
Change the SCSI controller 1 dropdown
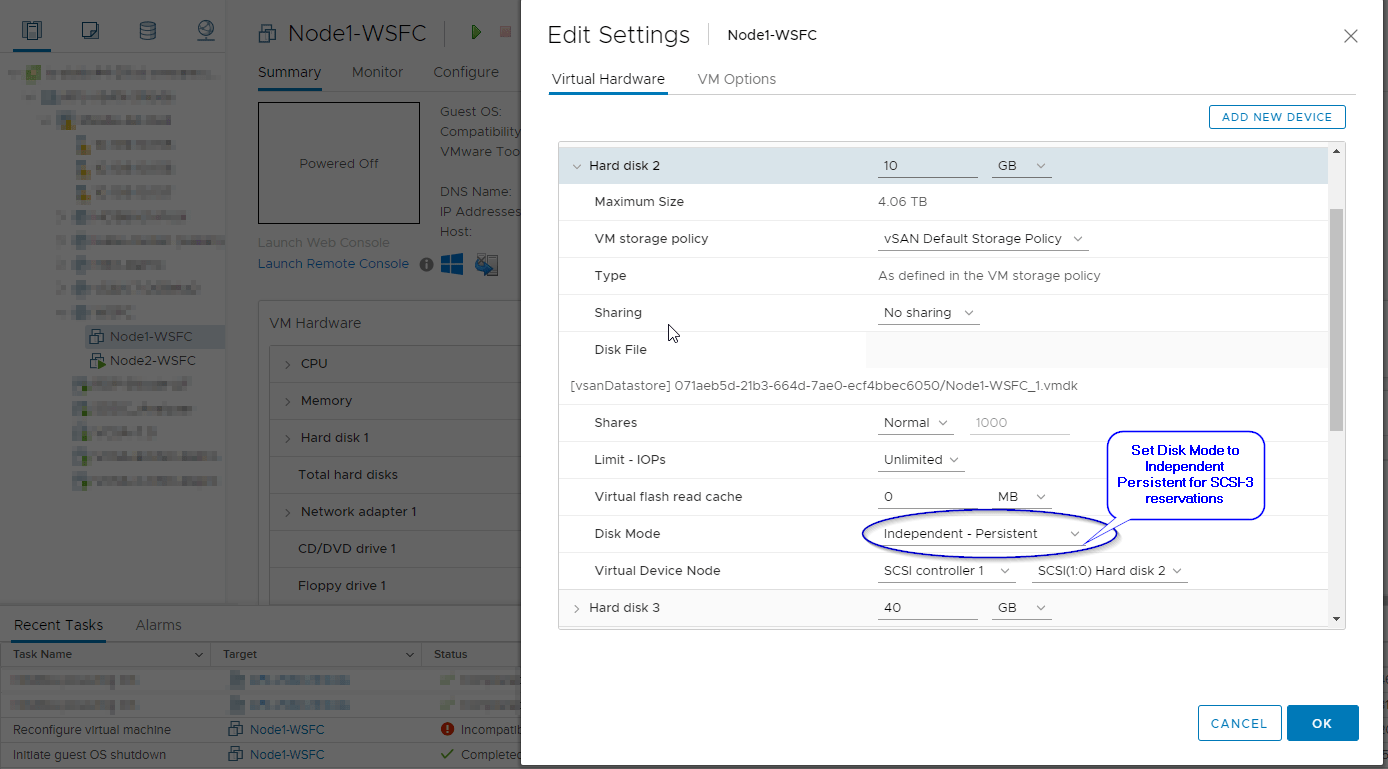point(948,571)
